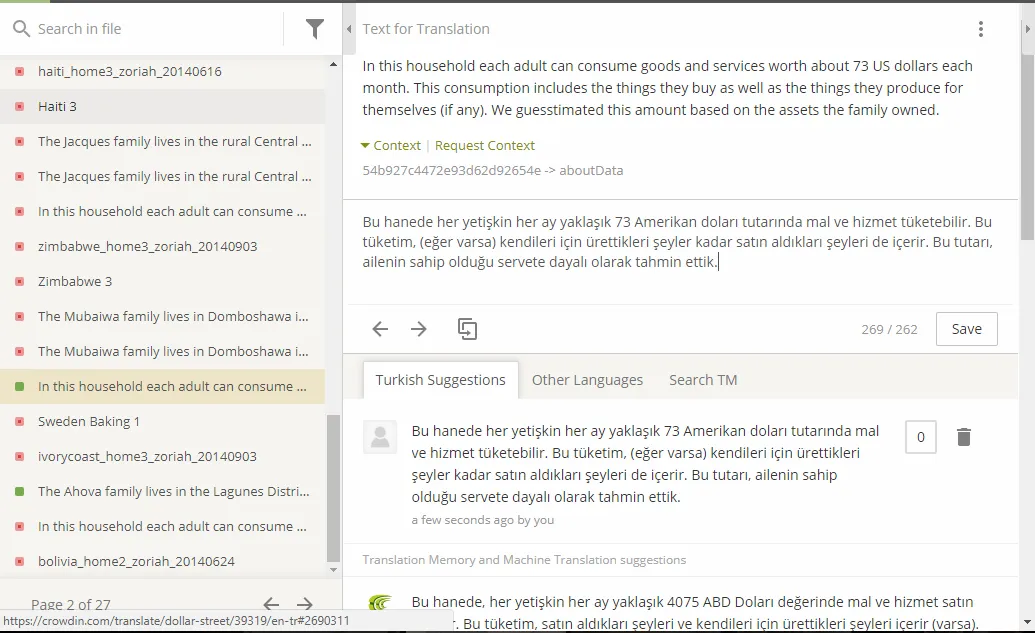Select ivorycoast_home3_zoriah_20140903 string
This screenshot has width=1035, height=633.
point(162,456)
